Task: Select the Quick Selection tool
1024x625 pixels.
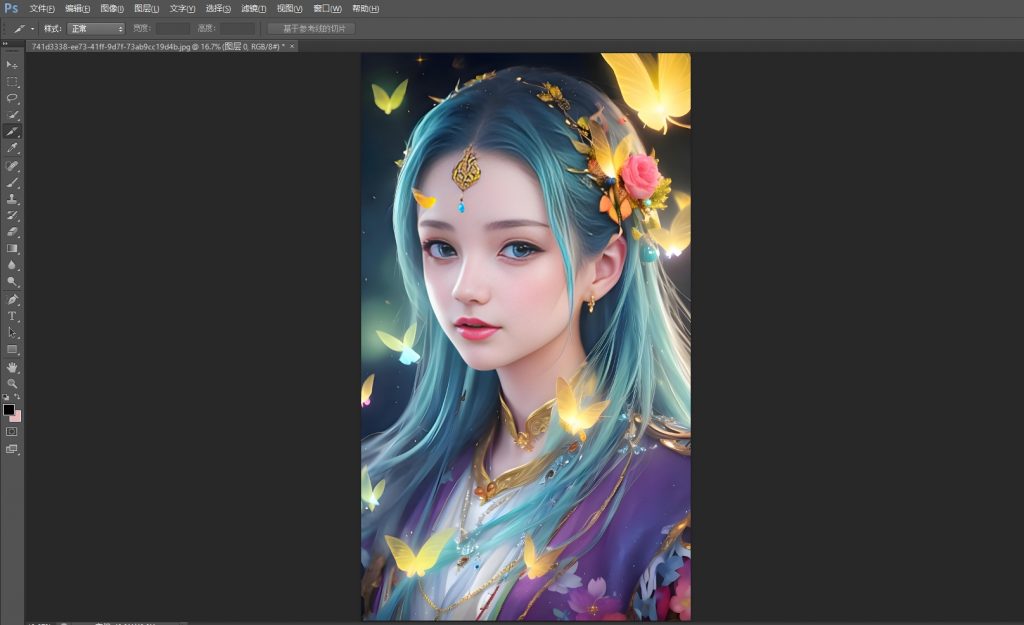Action: tap(12, 115)
